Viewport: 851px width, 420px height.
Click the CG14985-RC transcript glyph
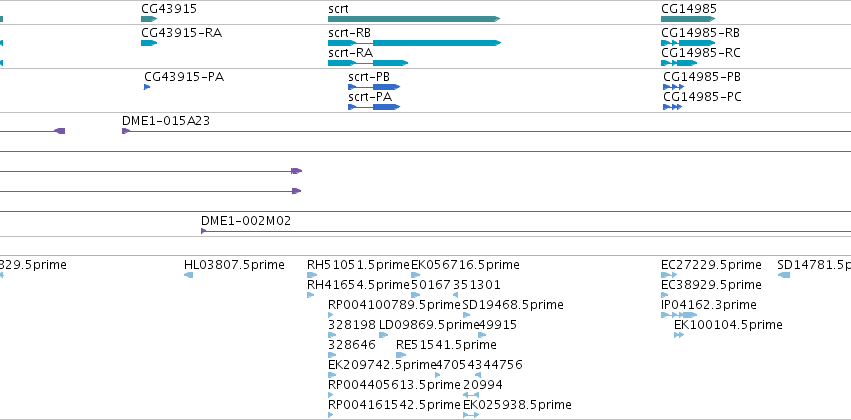pos(679,63)
